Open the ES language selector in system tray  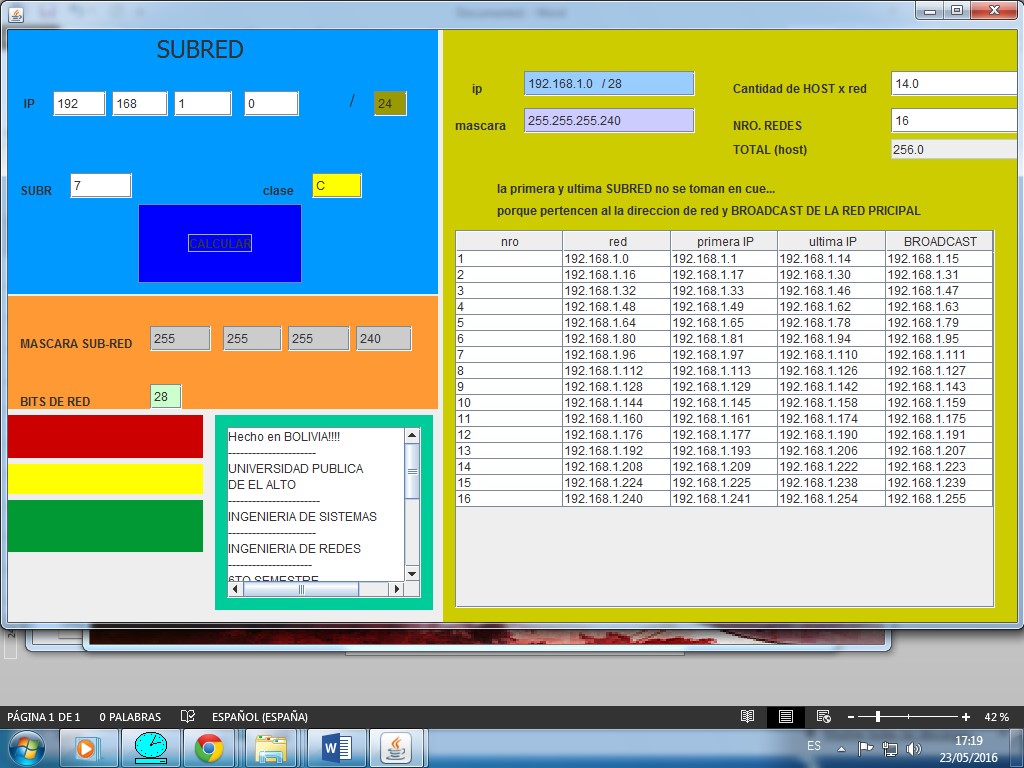pos(813,746)
